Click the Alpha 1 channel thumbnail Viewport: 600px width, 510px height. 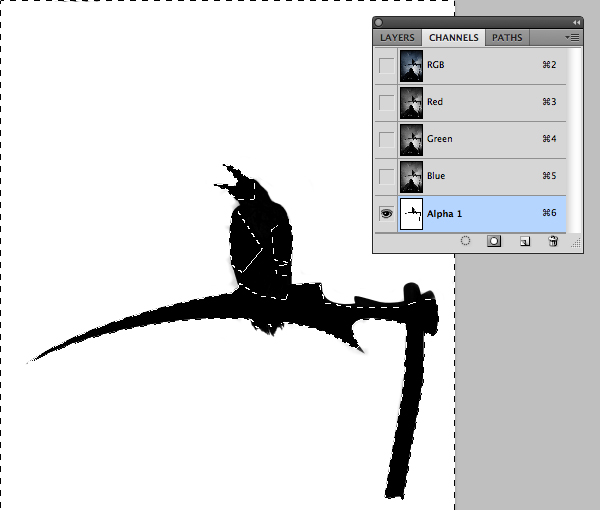(411, 213)
